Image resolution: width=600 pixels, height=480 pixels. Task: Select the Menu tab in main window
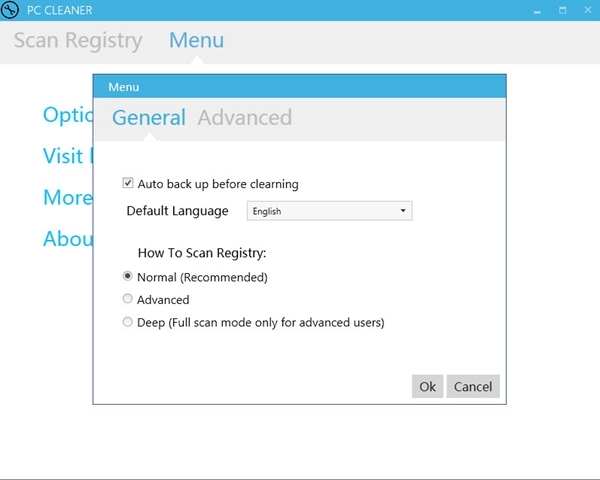point(197,40)
